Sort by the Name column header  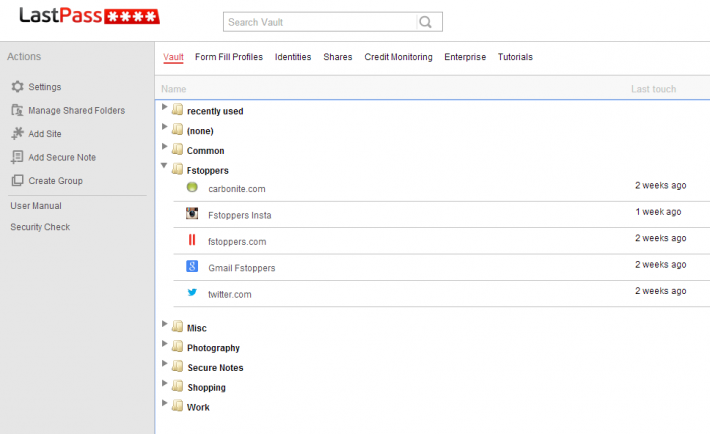(173, 89)
